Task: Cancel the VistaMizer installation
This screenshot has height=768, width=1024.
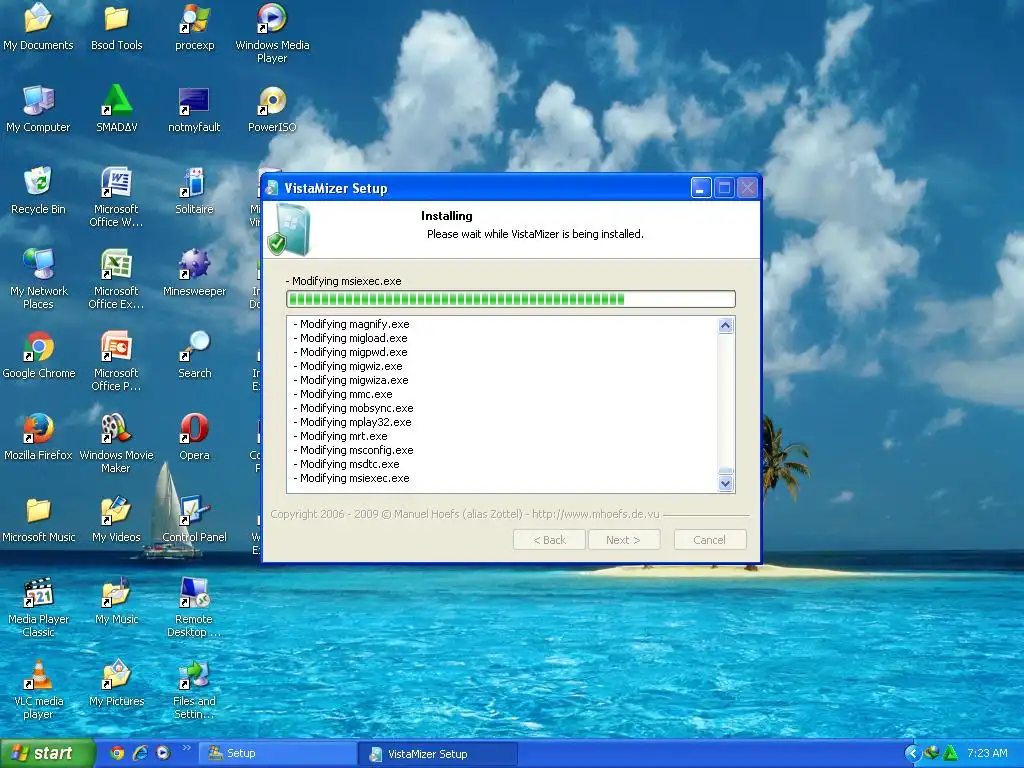Action: point(710,540)
